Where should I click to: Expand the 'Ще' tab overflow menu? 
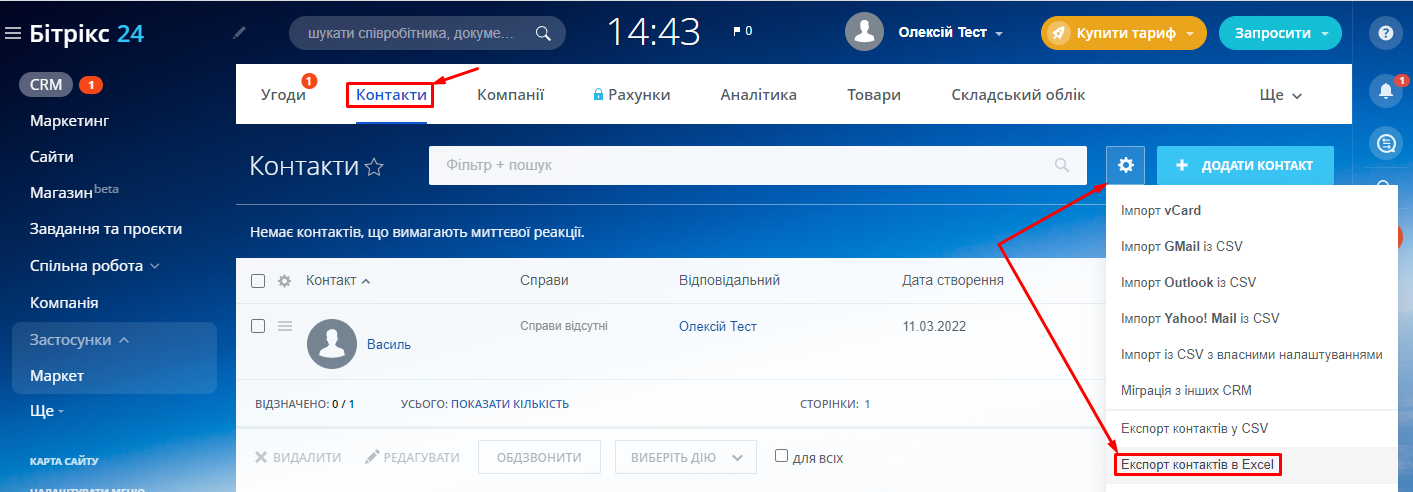(1280, 96)
